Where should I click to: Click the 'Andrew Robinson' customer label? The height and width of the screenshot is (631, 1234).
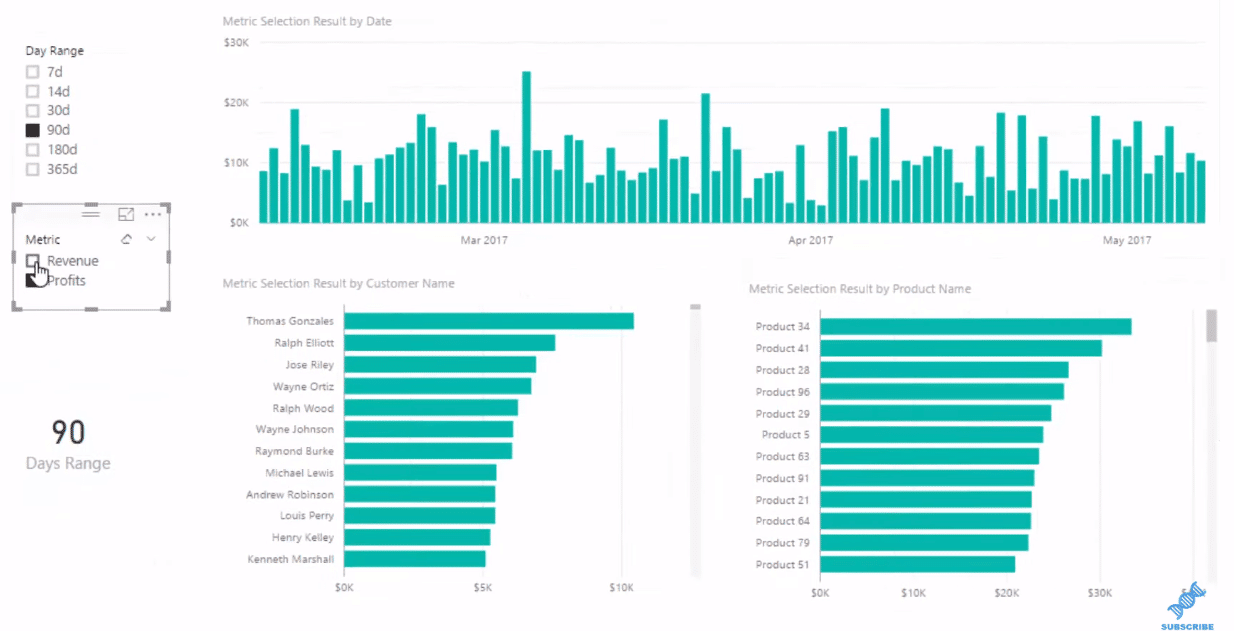[291, 494]
